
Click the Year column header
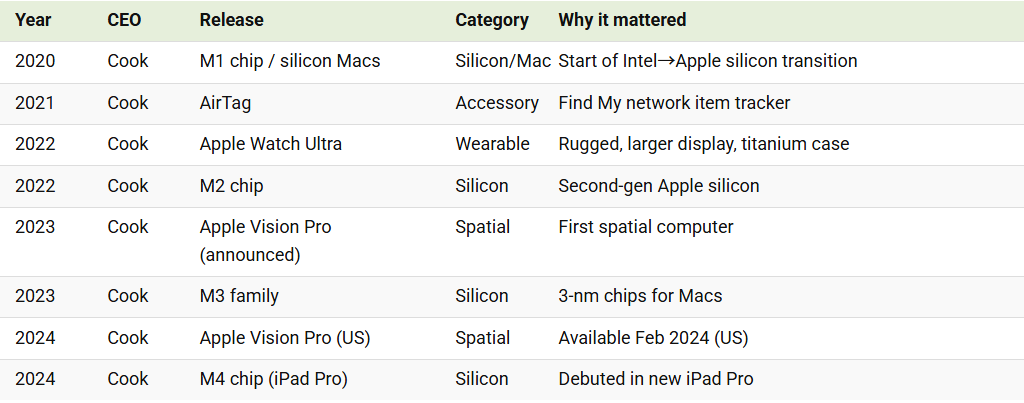tap(34, 20)
